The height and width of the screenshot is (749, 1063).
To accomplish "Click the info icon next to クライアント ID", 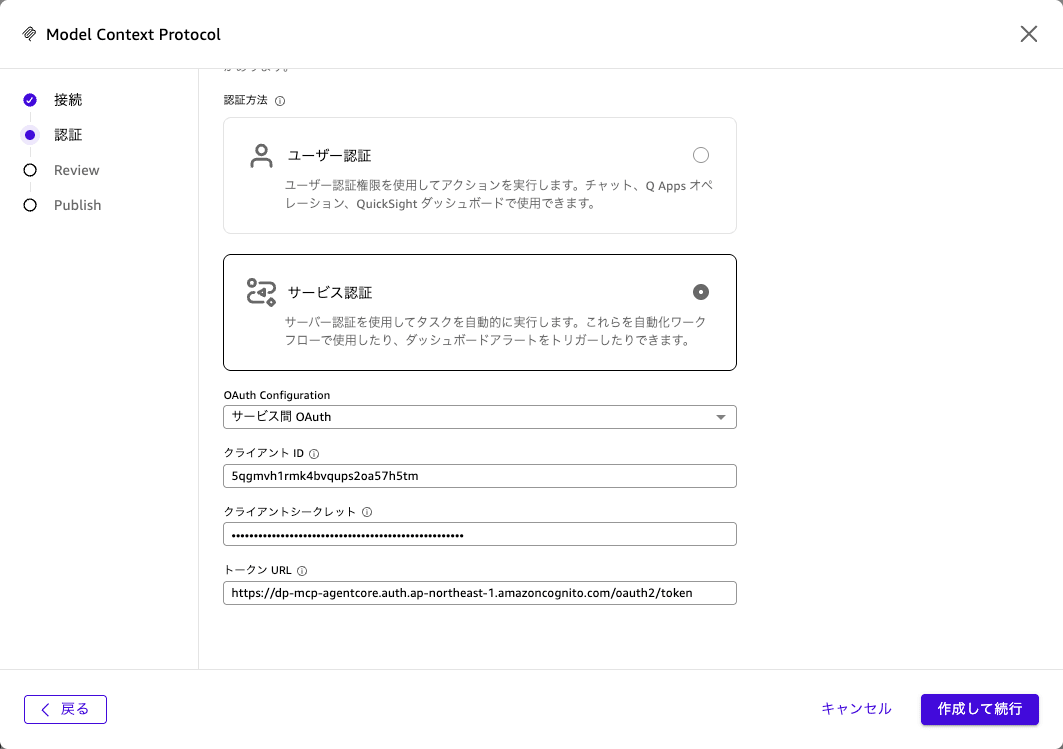I will coord(314,453).
